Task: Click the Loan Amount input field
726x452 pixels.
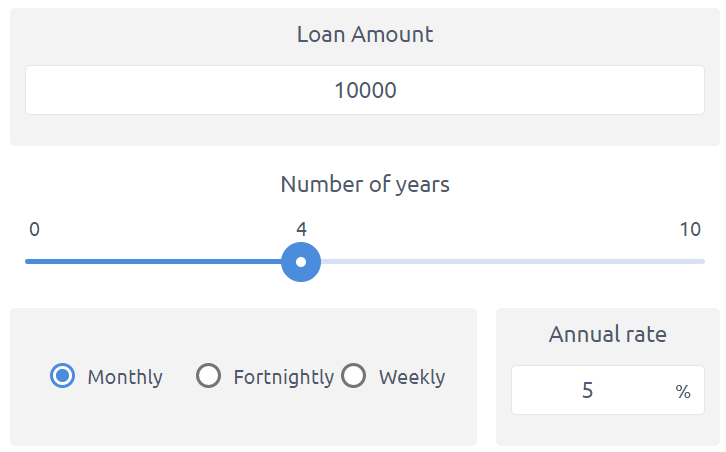Action: click(365, 90)
